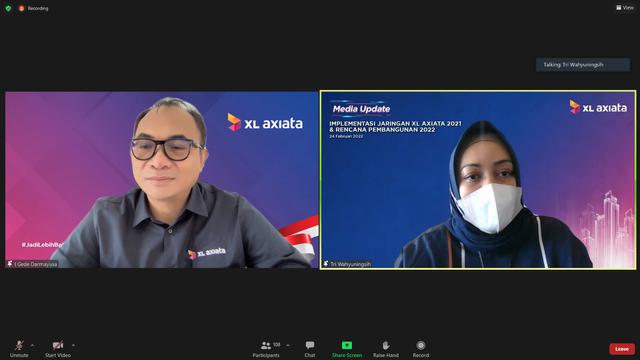Image resolution: width=640 pixels, height=360 pixels.
Task: Unmute the microphone
Action: 19,349
